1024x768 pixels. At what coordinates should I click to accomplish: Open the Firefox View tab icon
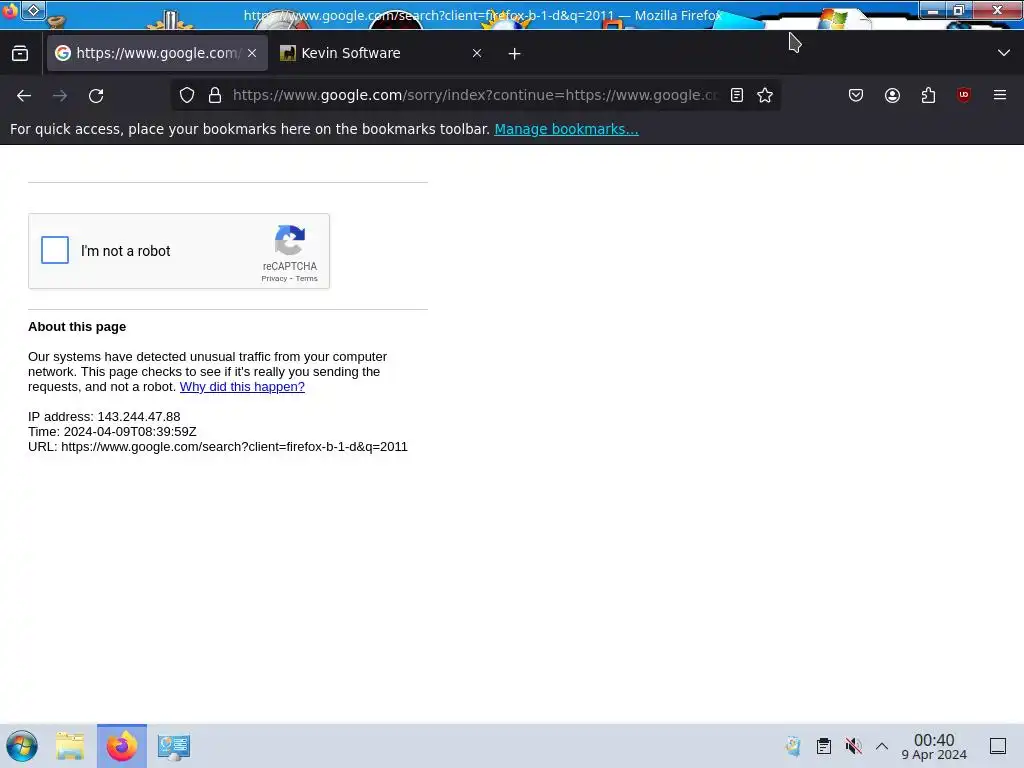(x=20, y=53)
